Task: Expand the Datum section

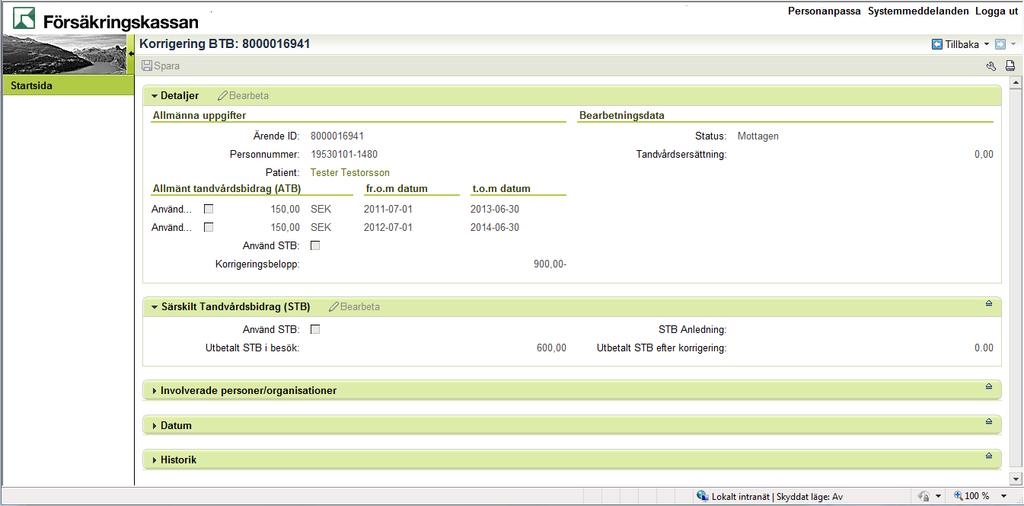Action: click(x=155, y=425)
